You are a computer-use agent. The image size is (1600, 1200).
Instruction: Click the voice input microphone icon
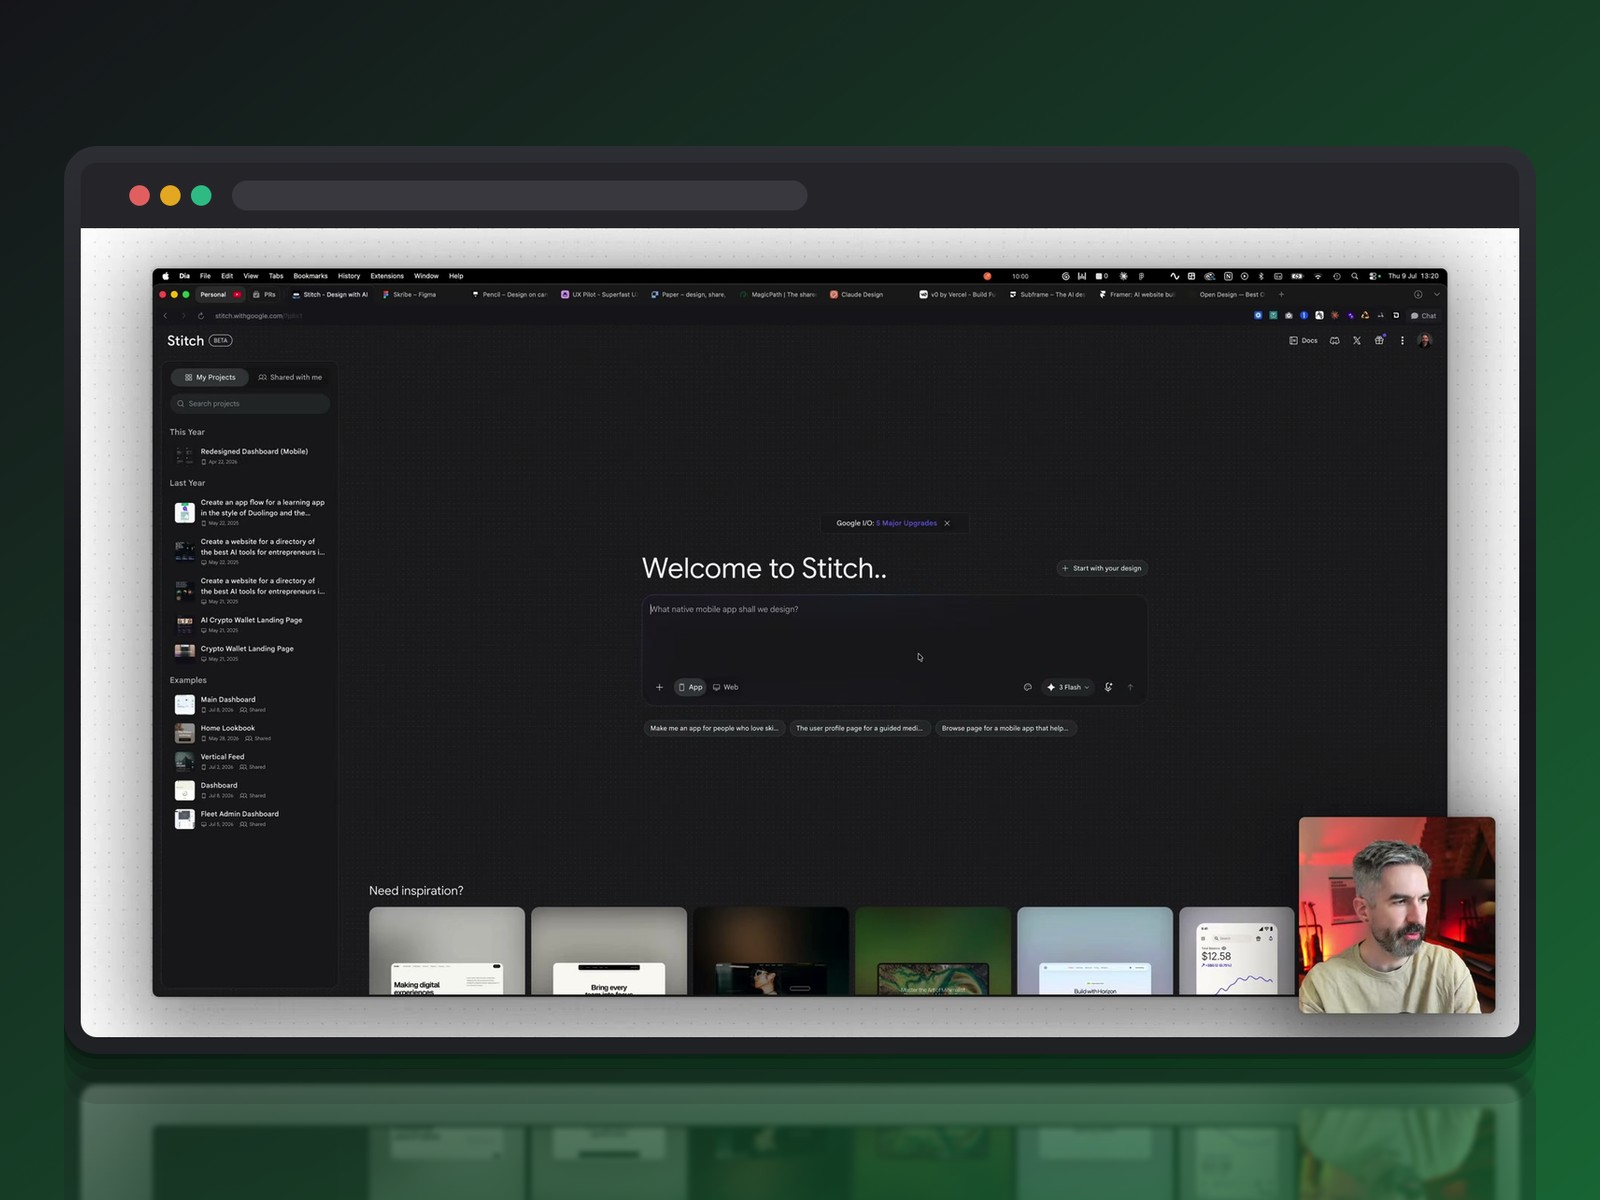tap(1108, 687)
